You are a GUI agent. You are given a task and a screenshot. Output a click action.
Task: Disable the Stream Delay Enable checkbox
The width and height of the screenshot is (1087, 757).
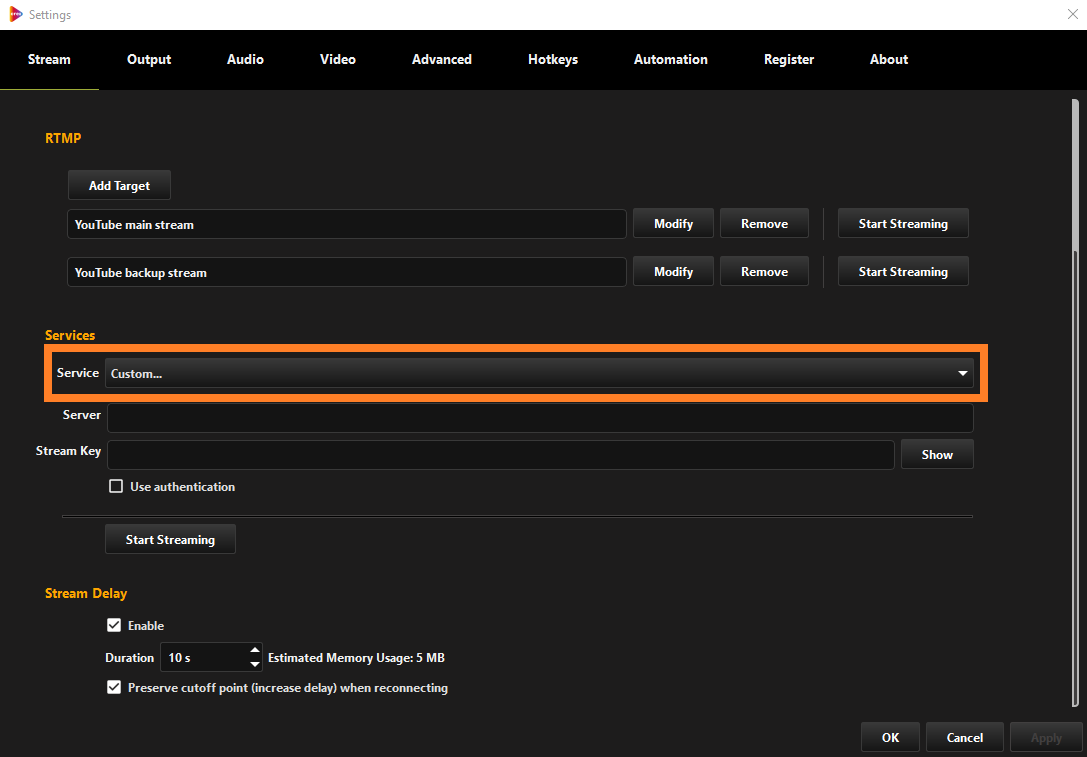(x=114, y=625)
